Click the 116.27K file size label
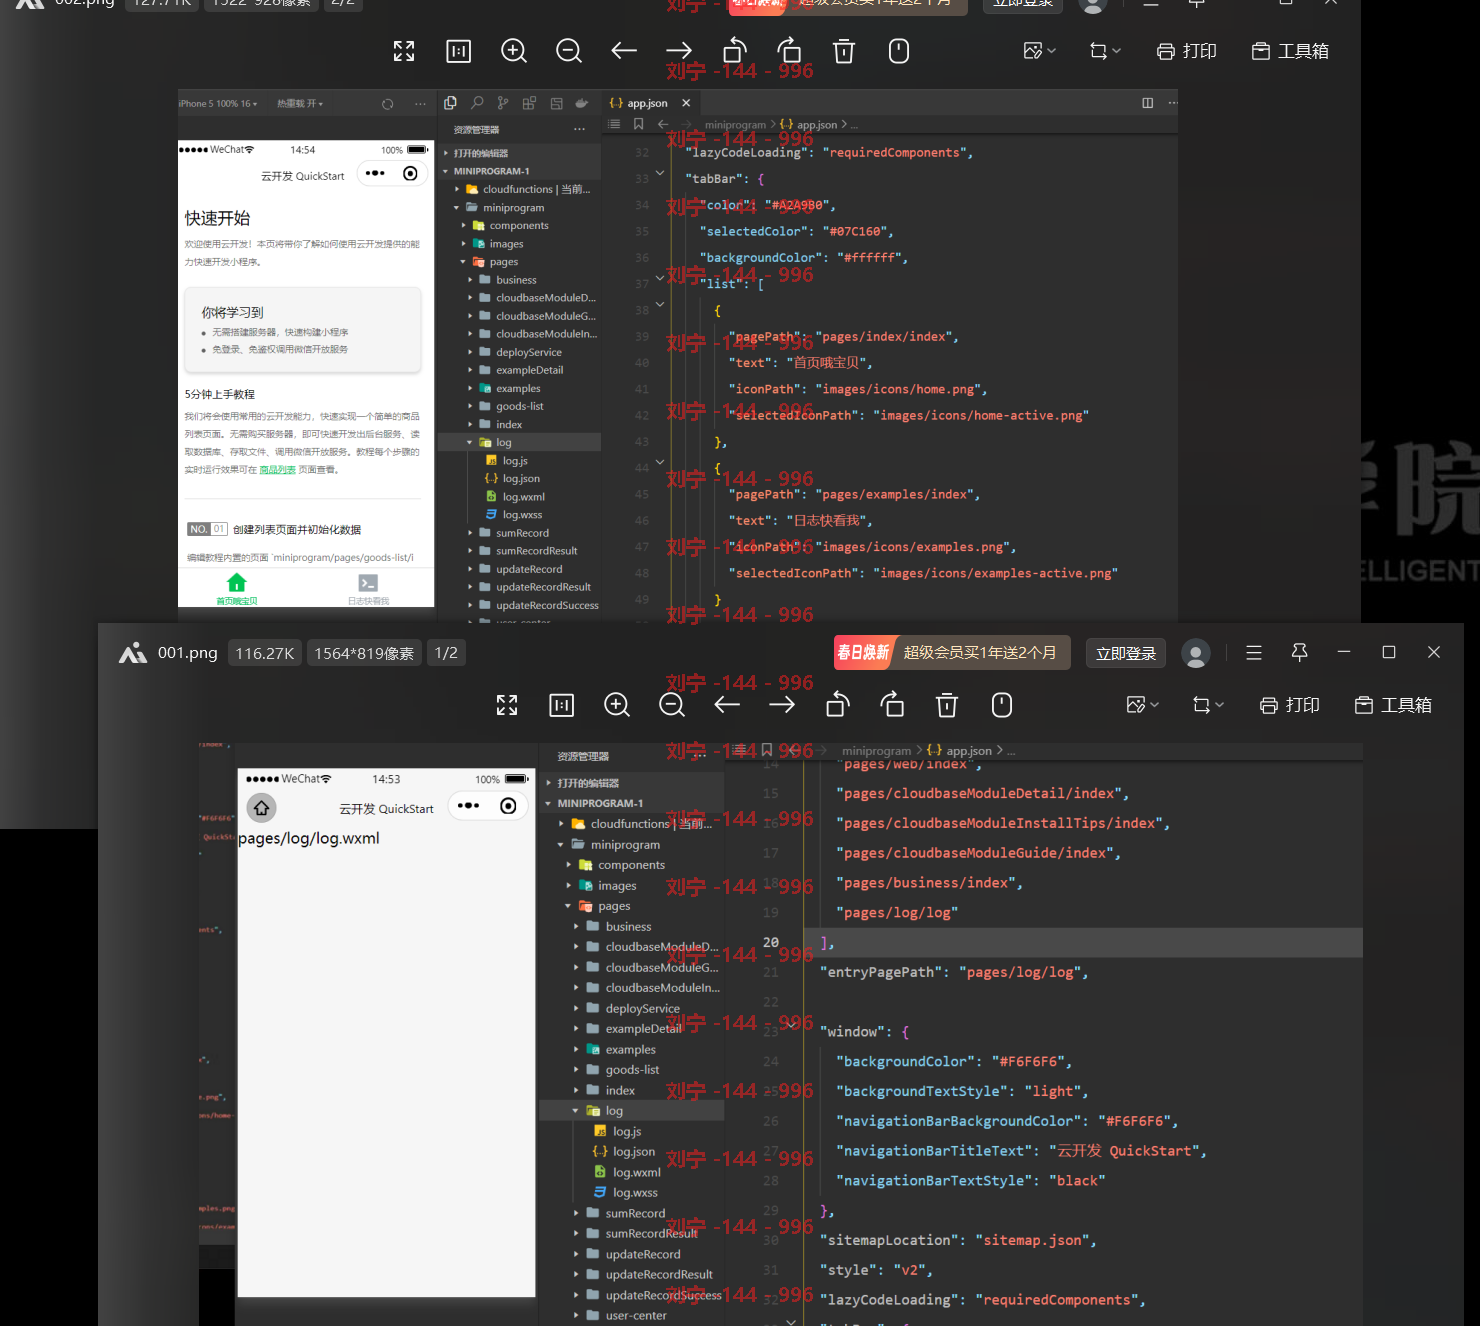This screenshot has height=1326, width=1480. click(x=264, y=653)
